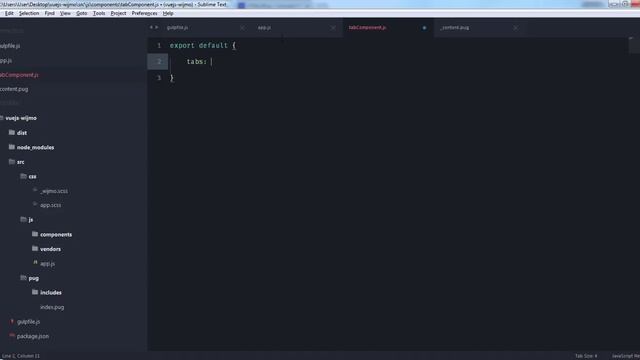Click the package.json file icon
Image resolution: width=640 pixels, height=360 pixels.
[x=12, y=336]
